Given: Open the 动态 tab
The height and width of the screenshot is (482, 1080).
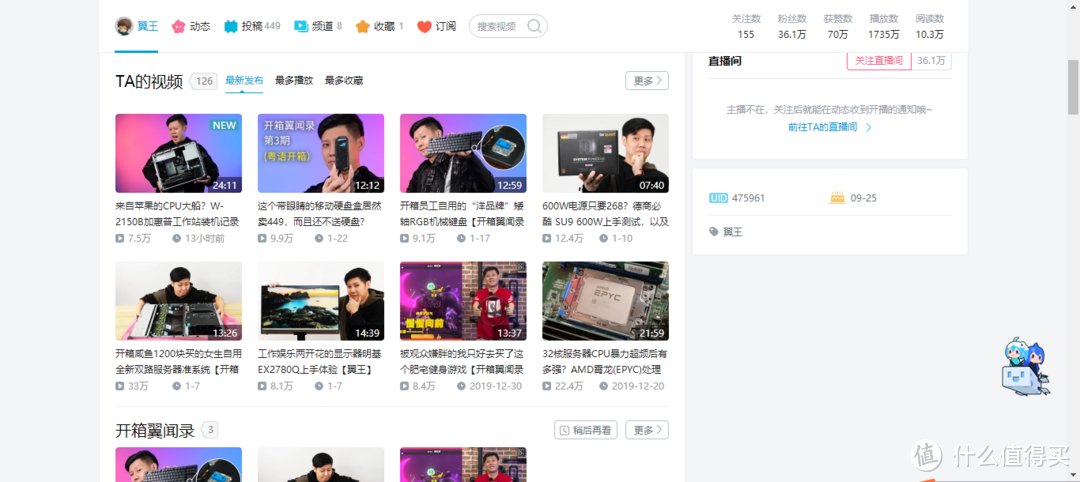Looking at the screenshot, I should (191, 26).
